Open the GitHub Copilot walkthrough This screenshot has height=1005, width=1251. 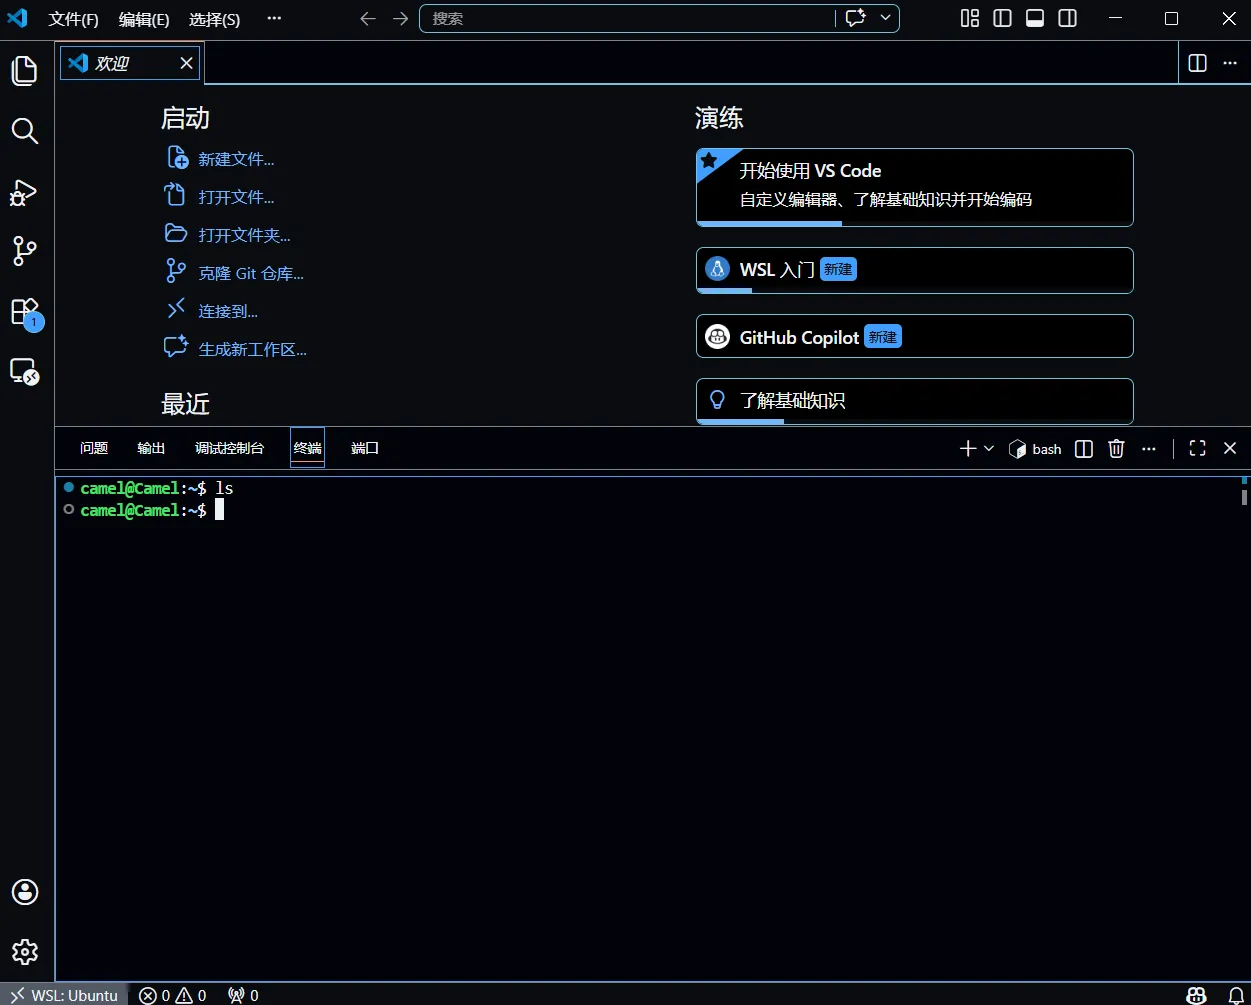coord(915,336)
